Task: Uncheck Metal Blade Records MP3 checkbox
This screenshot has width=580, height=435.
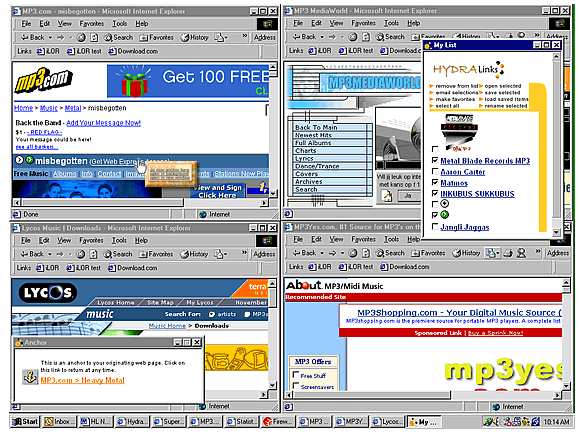Action: click(435, 160)
